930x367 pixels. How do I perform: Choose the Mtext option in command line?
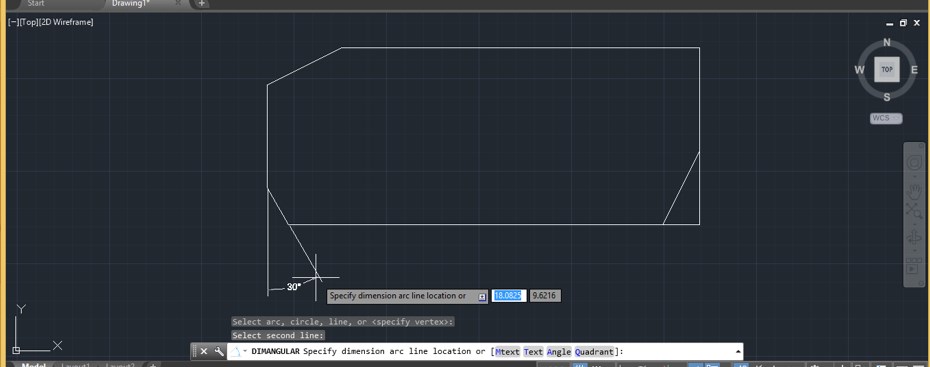(x=508, y=352)
